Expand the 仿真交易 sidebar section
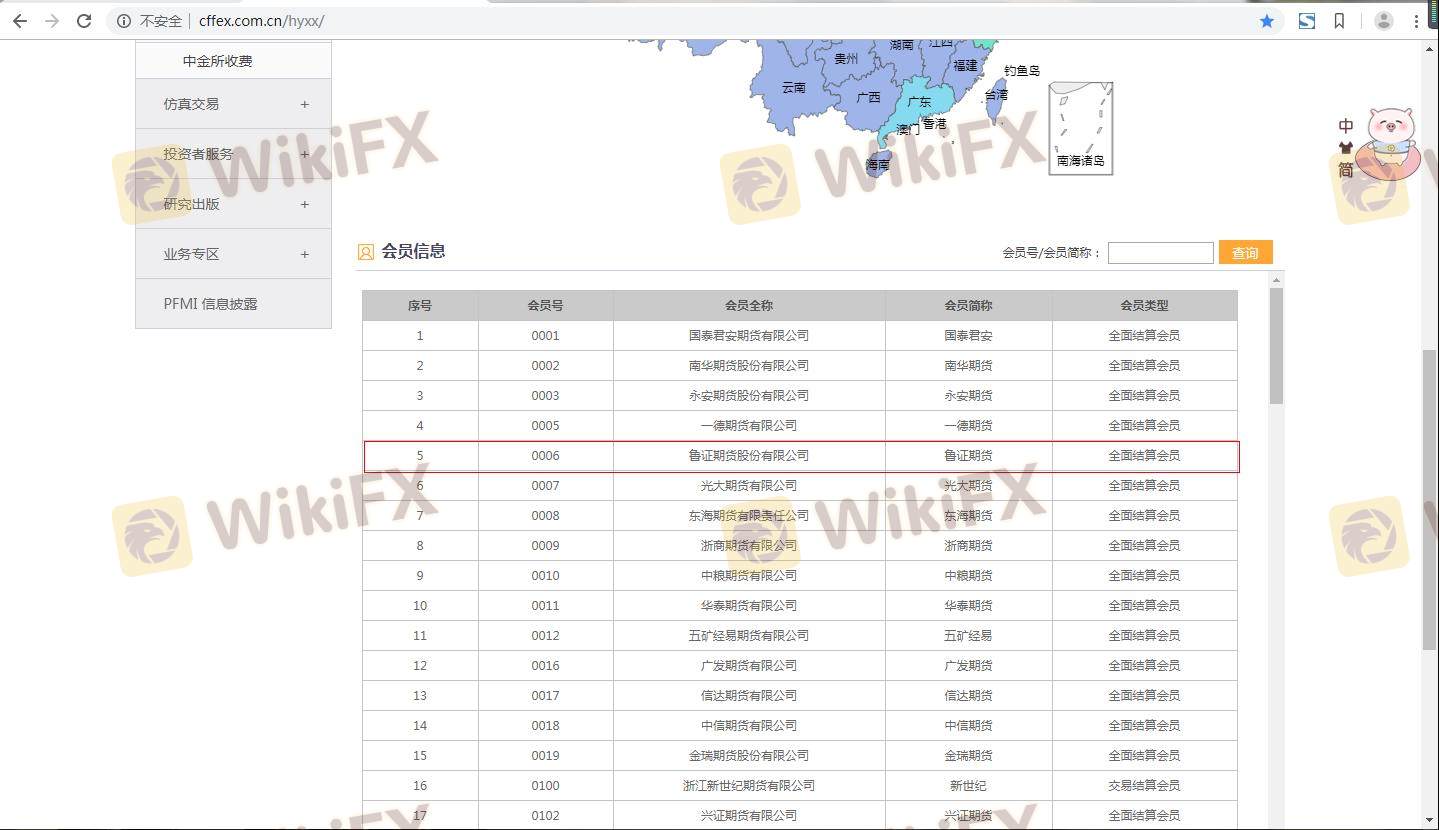This screenshot has width=1439, height=830. tap(304, 104)
